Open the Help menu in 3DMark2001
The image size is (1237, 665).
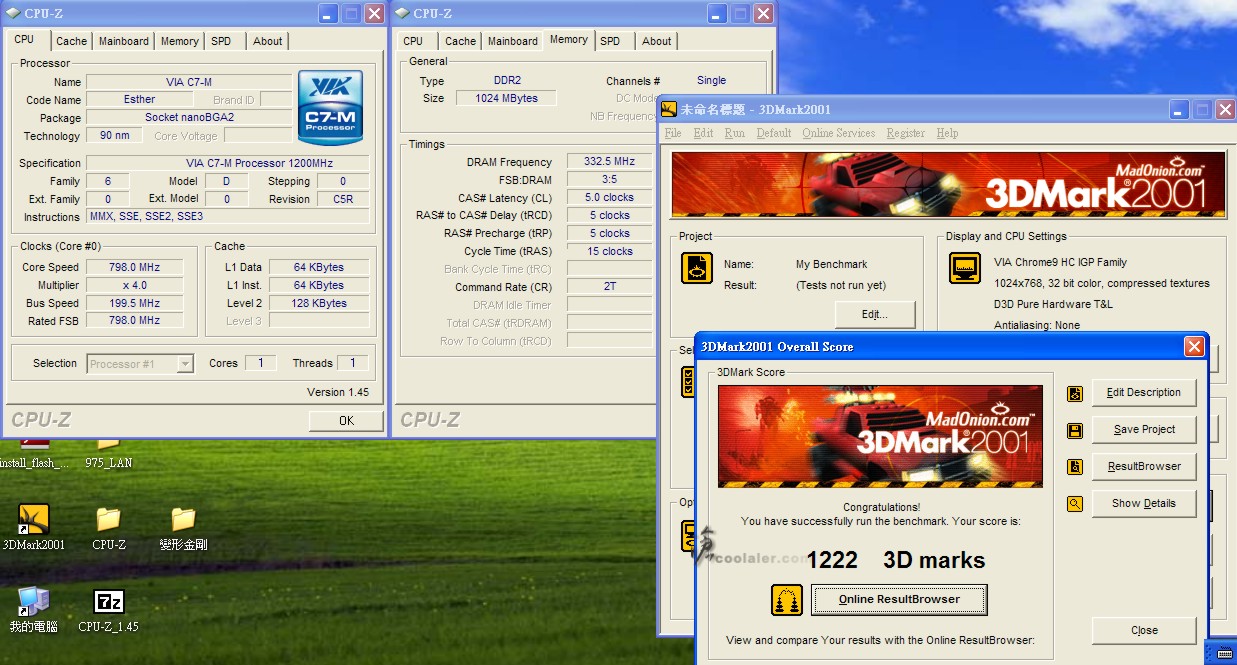tap(947, 133)
